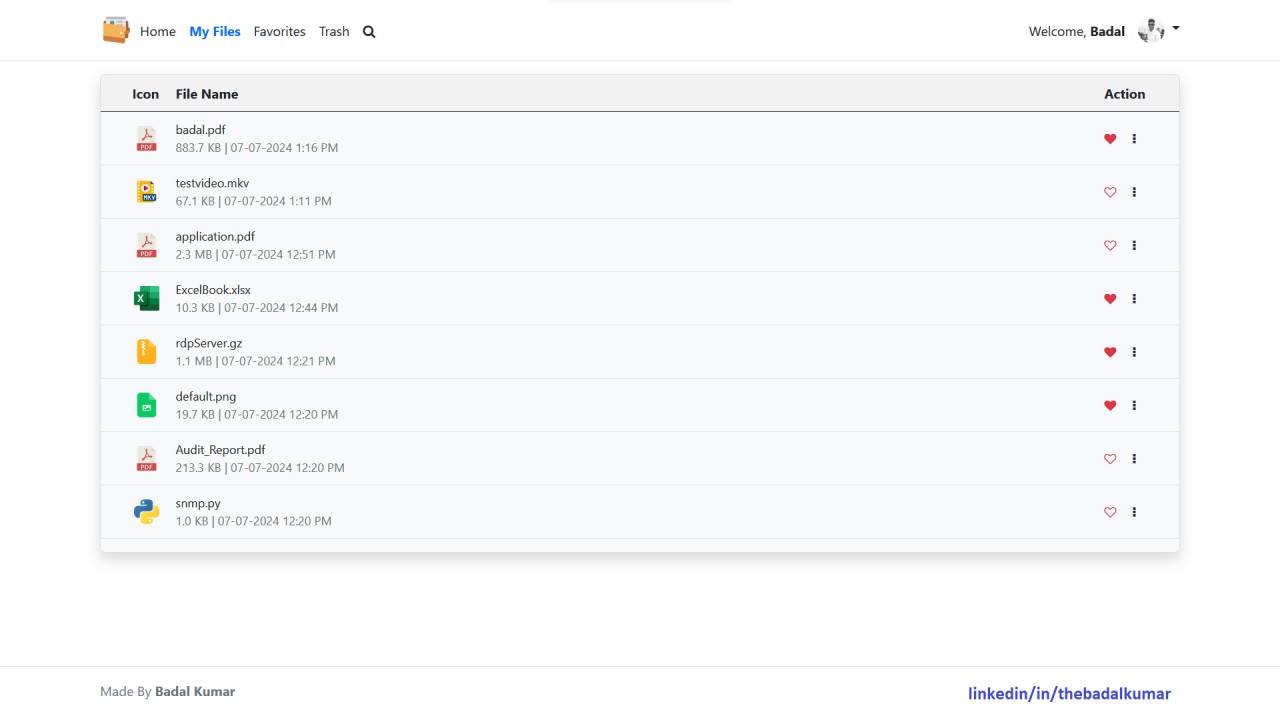Image resolution: width=1280 pixels, height=720 pixels.
Task: Unfavorite badal.pdf using the heart
Action: click(1110, 139)
